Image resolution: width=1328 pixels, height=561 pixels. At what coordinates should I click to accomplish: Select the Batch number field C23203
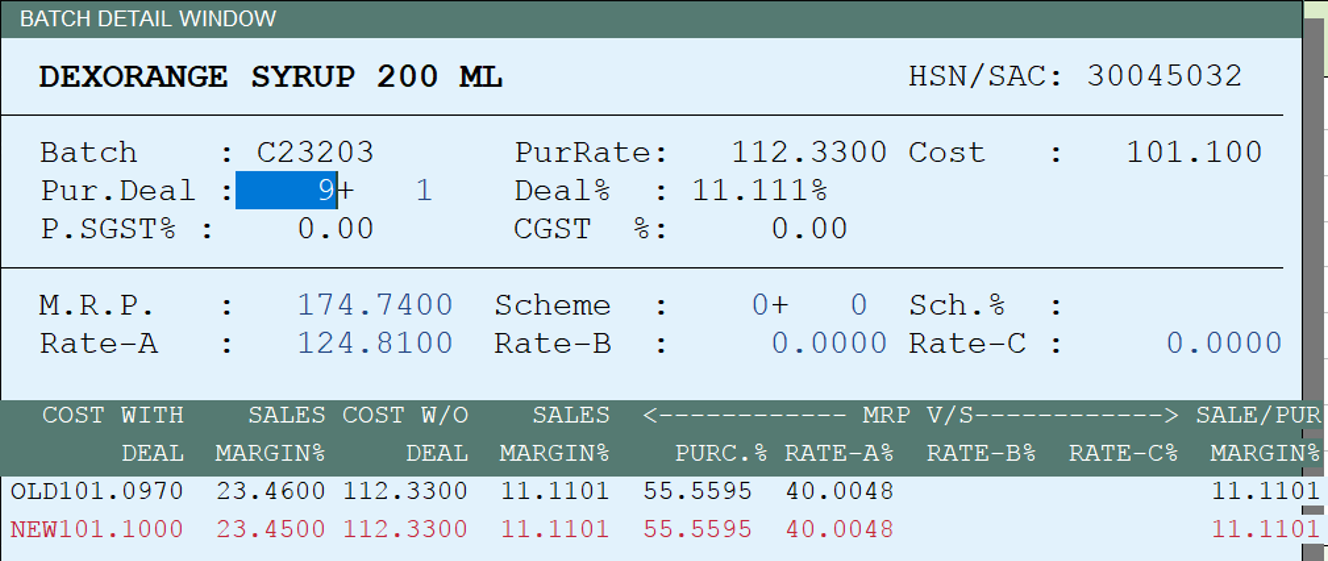point(316,152)
